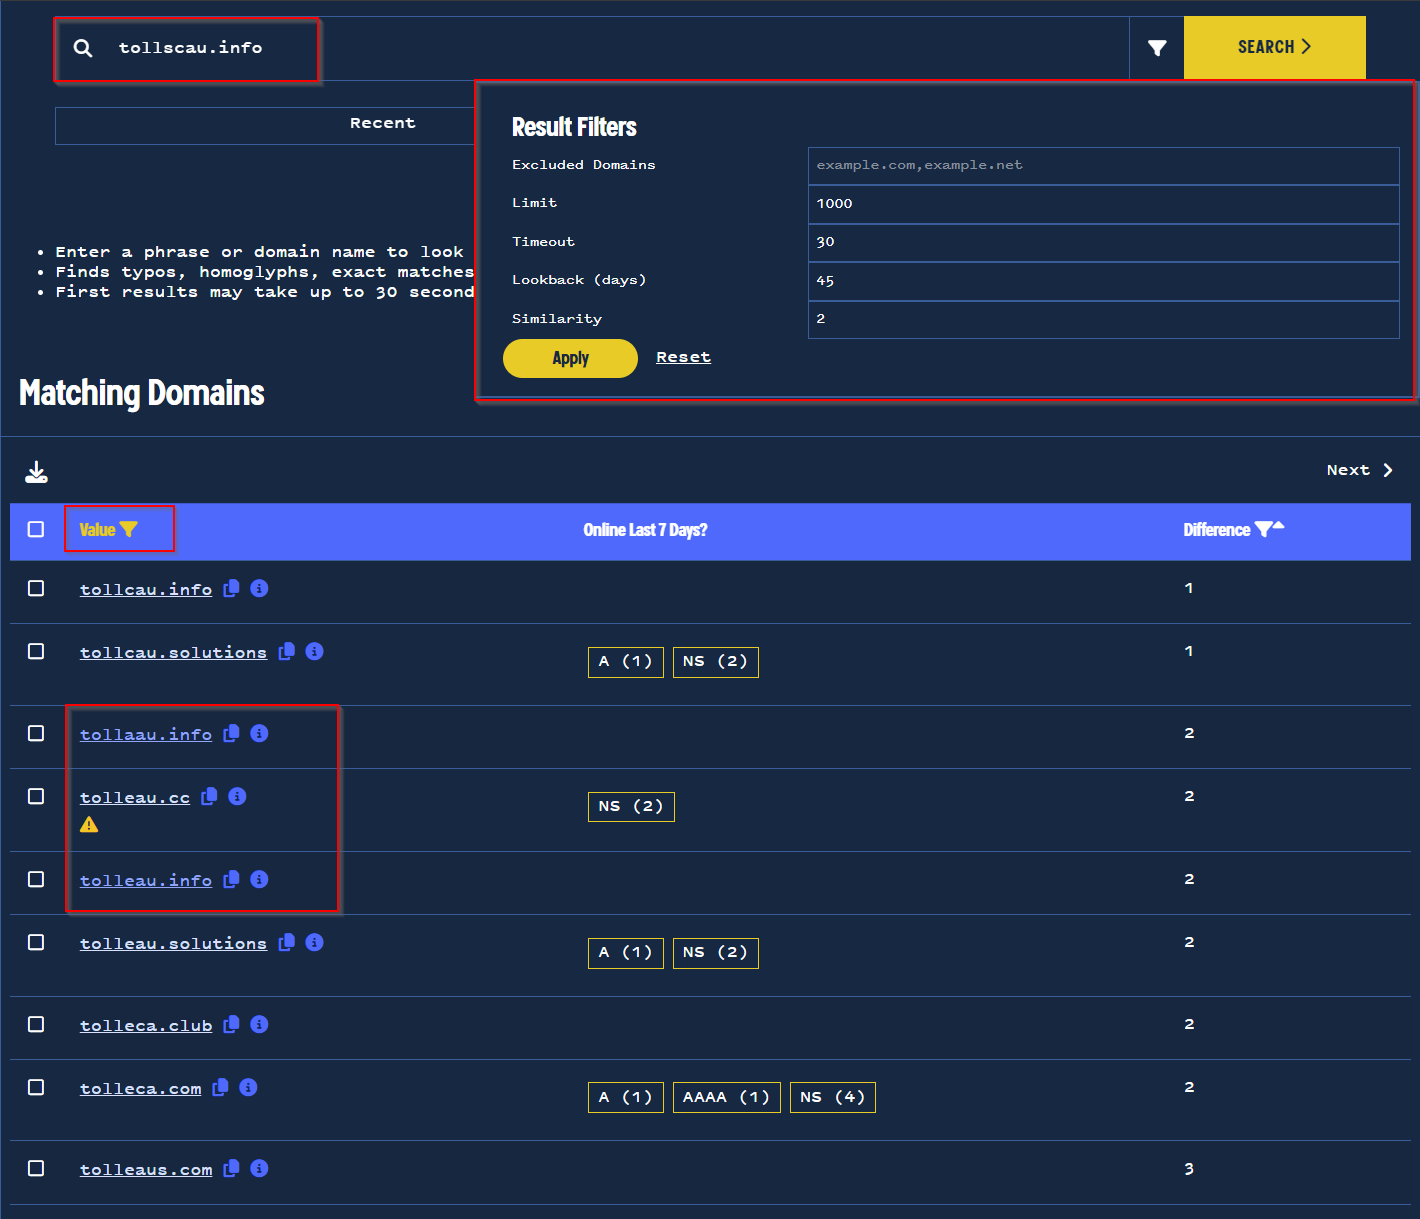Viewport: 1420px width, 1219px height.
Task: Check the box for tollaau.info
Action: (36, 733)
